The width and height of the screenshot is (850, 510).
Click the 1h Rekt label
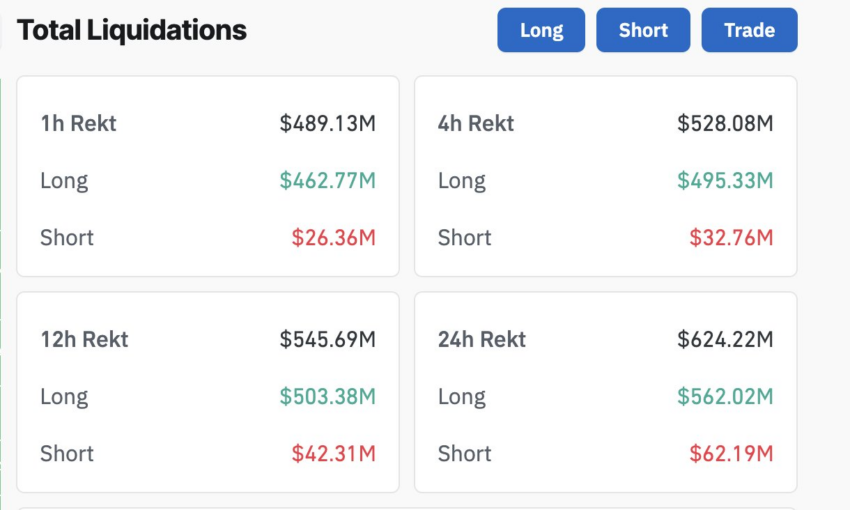pos(78,124)
